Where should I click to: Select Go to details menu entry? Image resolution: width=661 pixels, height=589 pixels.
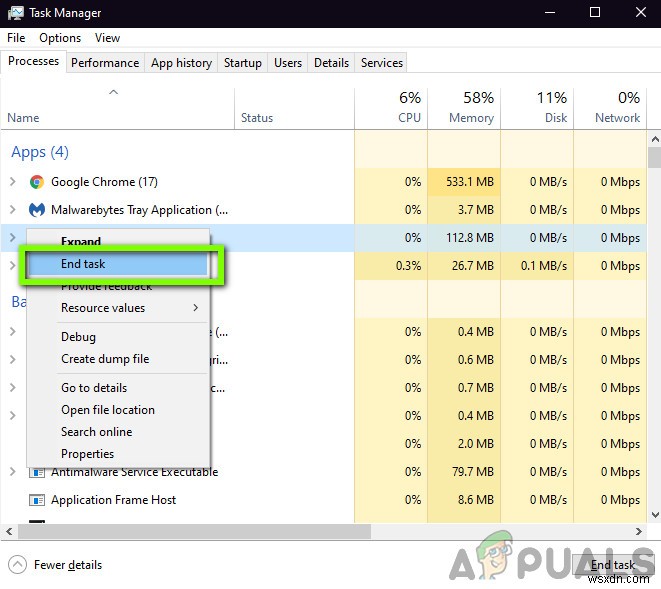[118, 388]
